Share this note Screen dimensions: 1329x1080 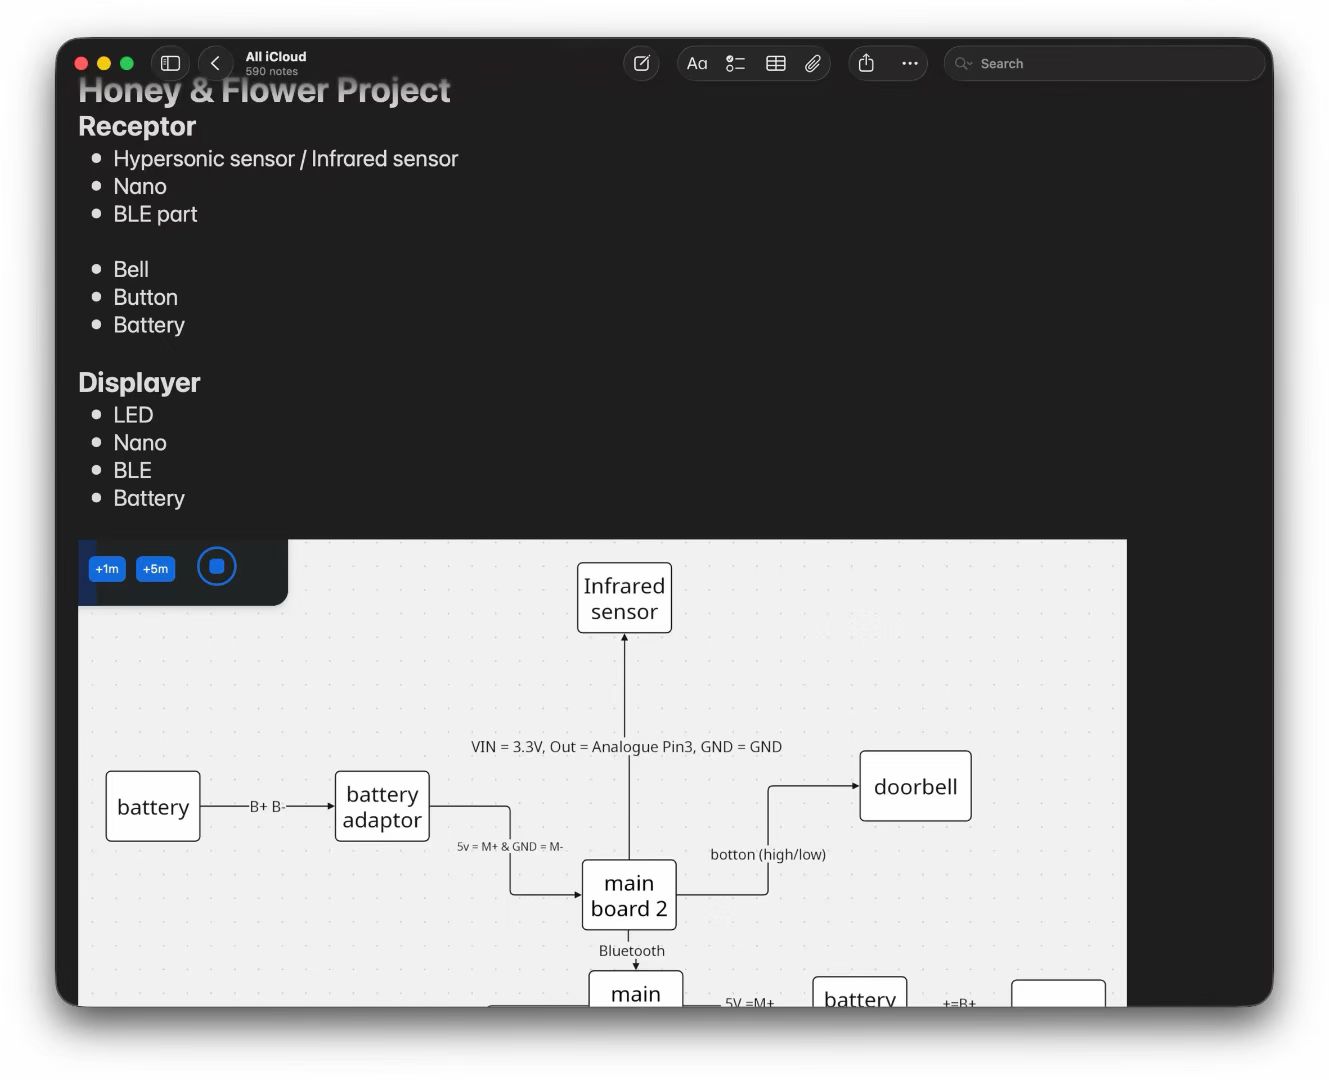tap(866, 63)
